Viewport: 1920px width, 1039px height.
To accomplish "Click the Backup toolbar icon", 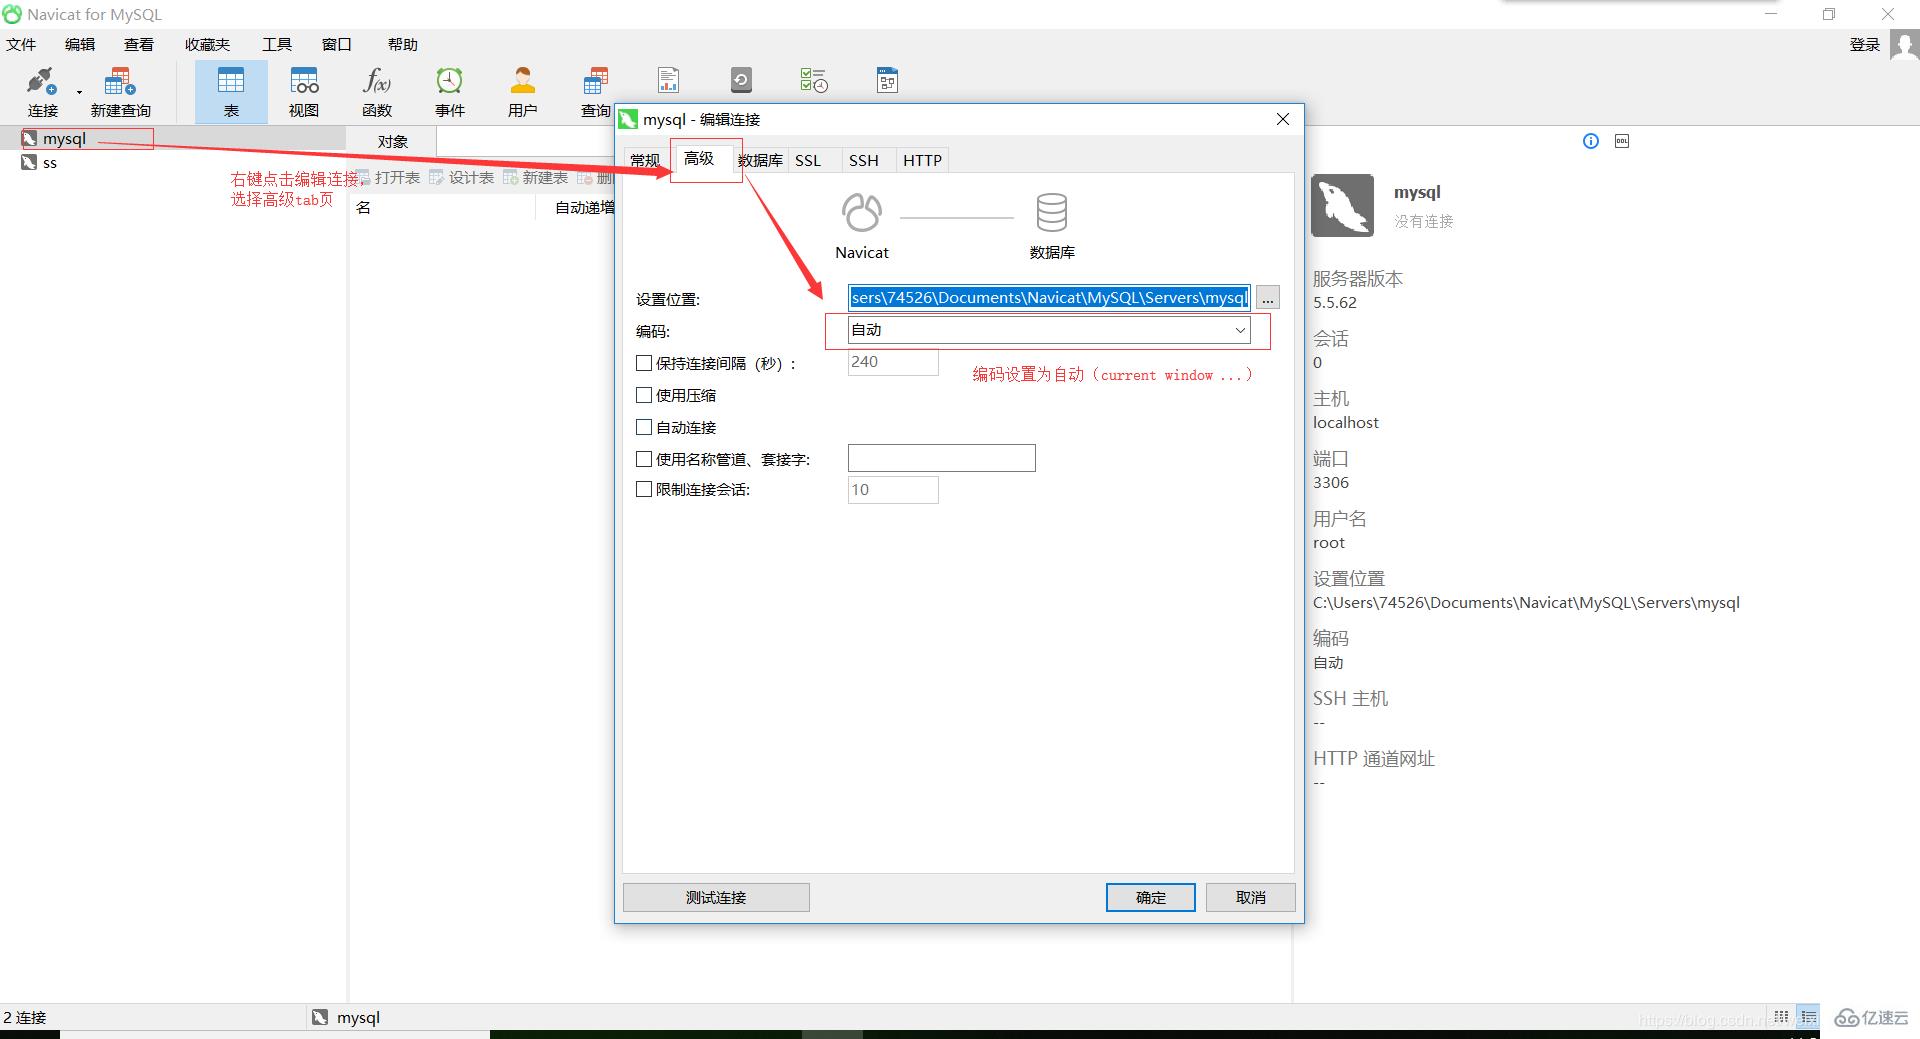I will (741, 80).
